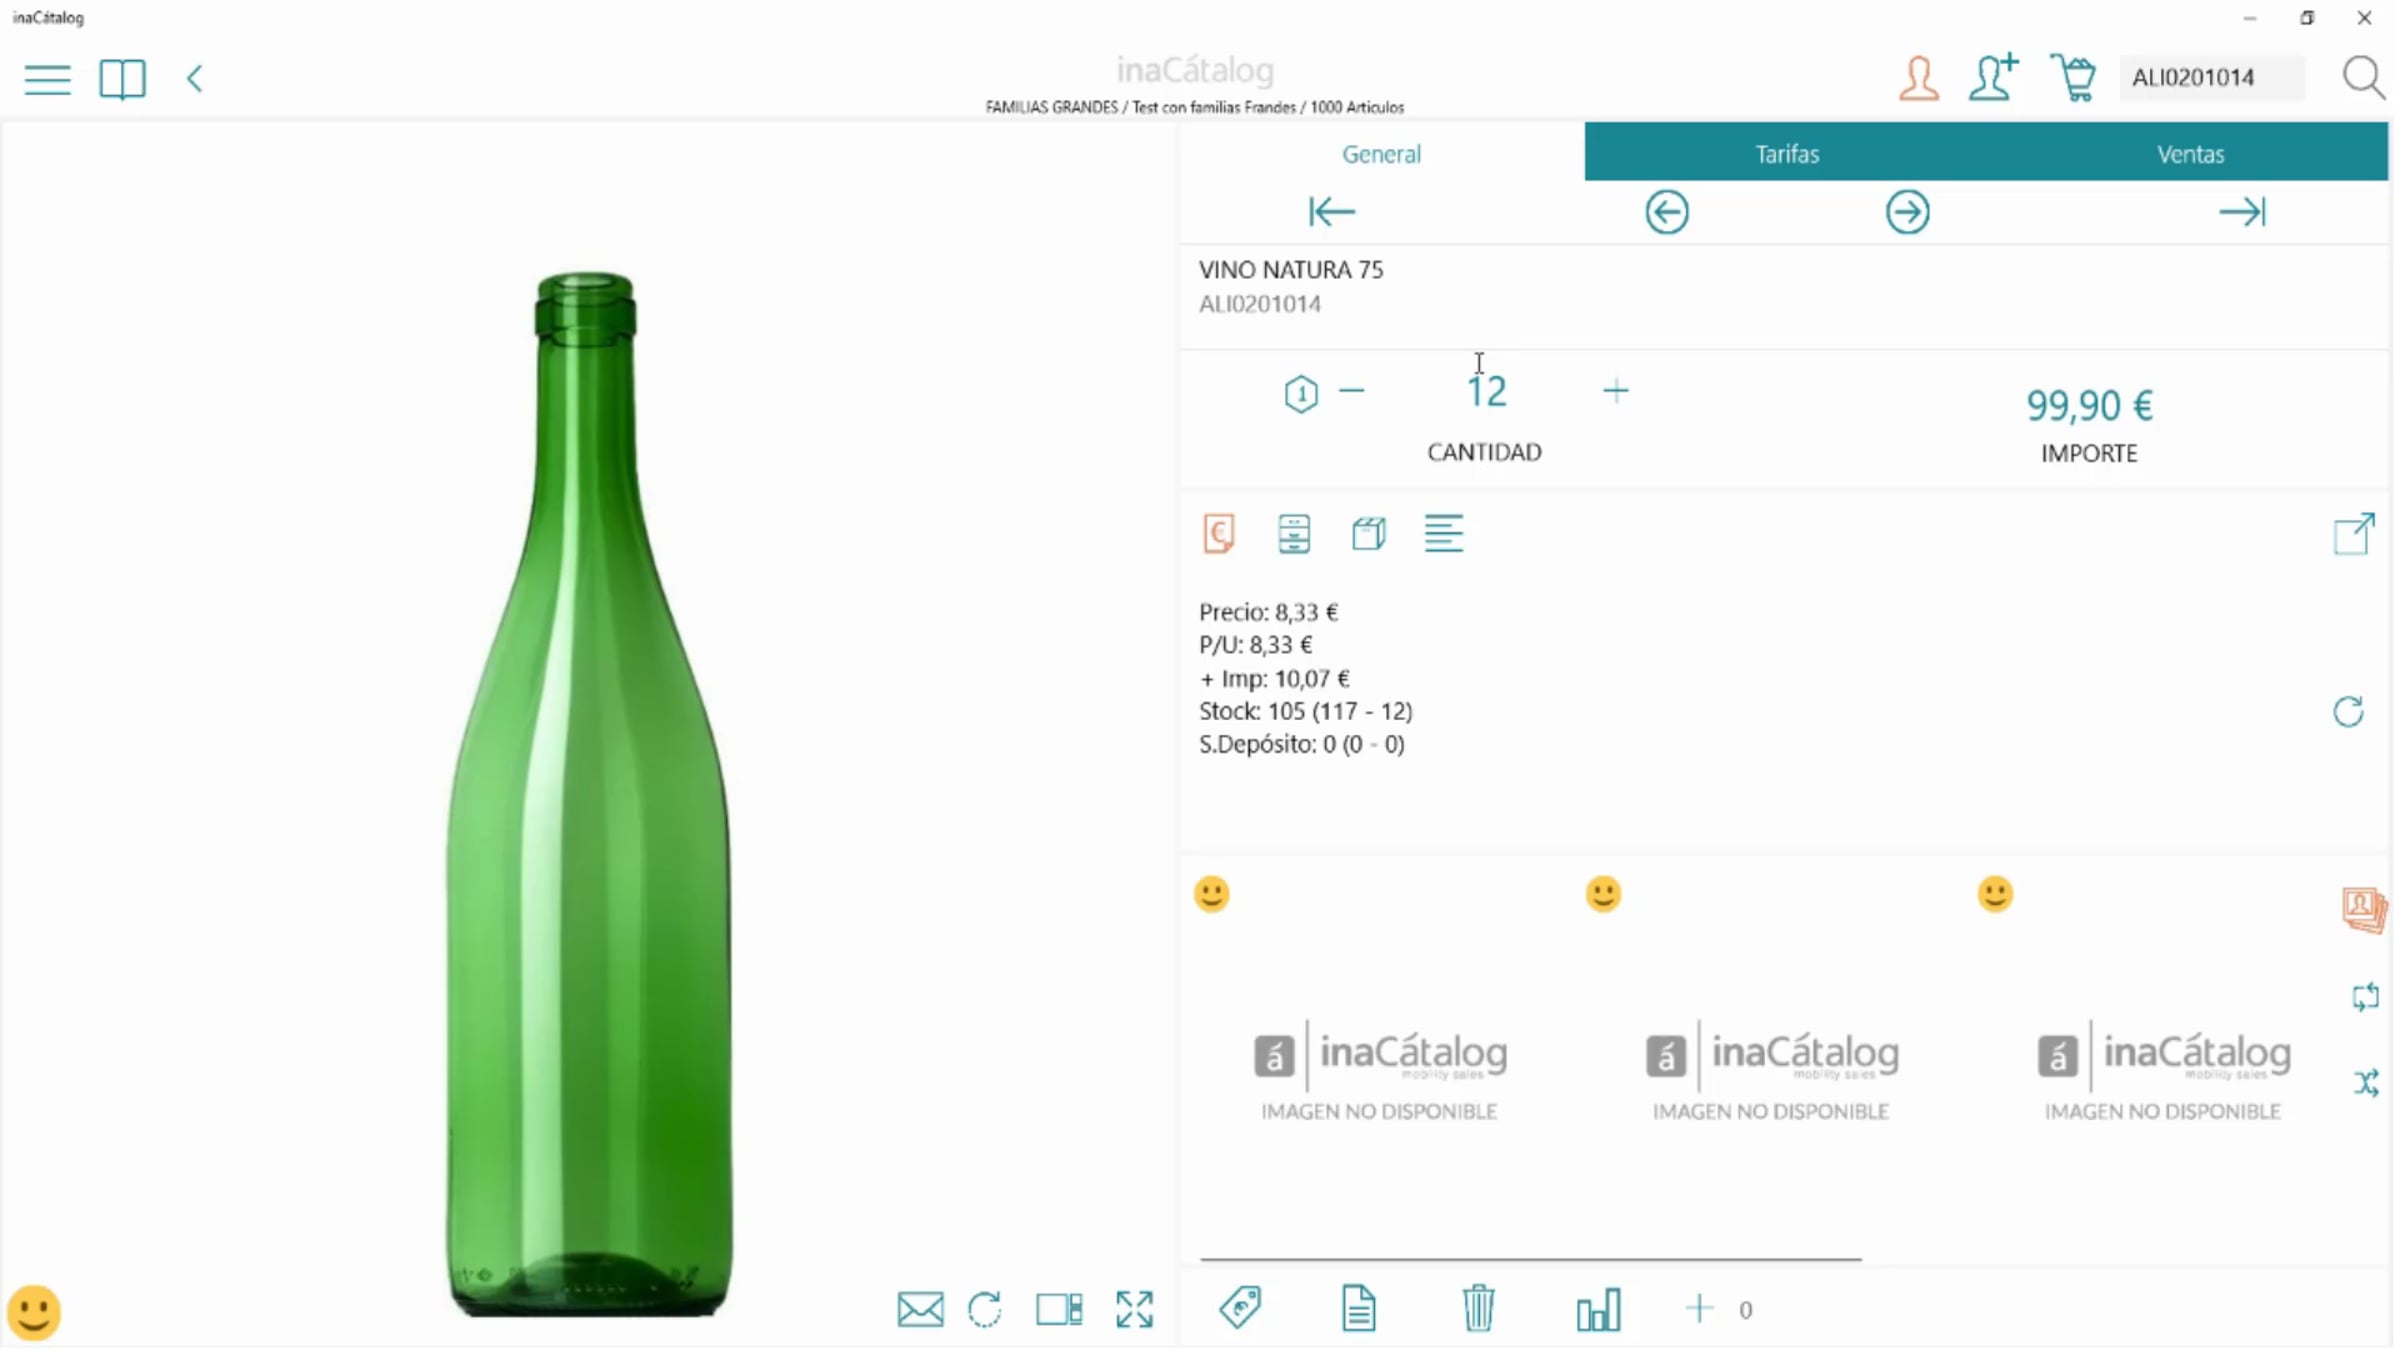Open the detail panel in external window icon
Screen dimensions: 2400x1350
coord(2354,533)
